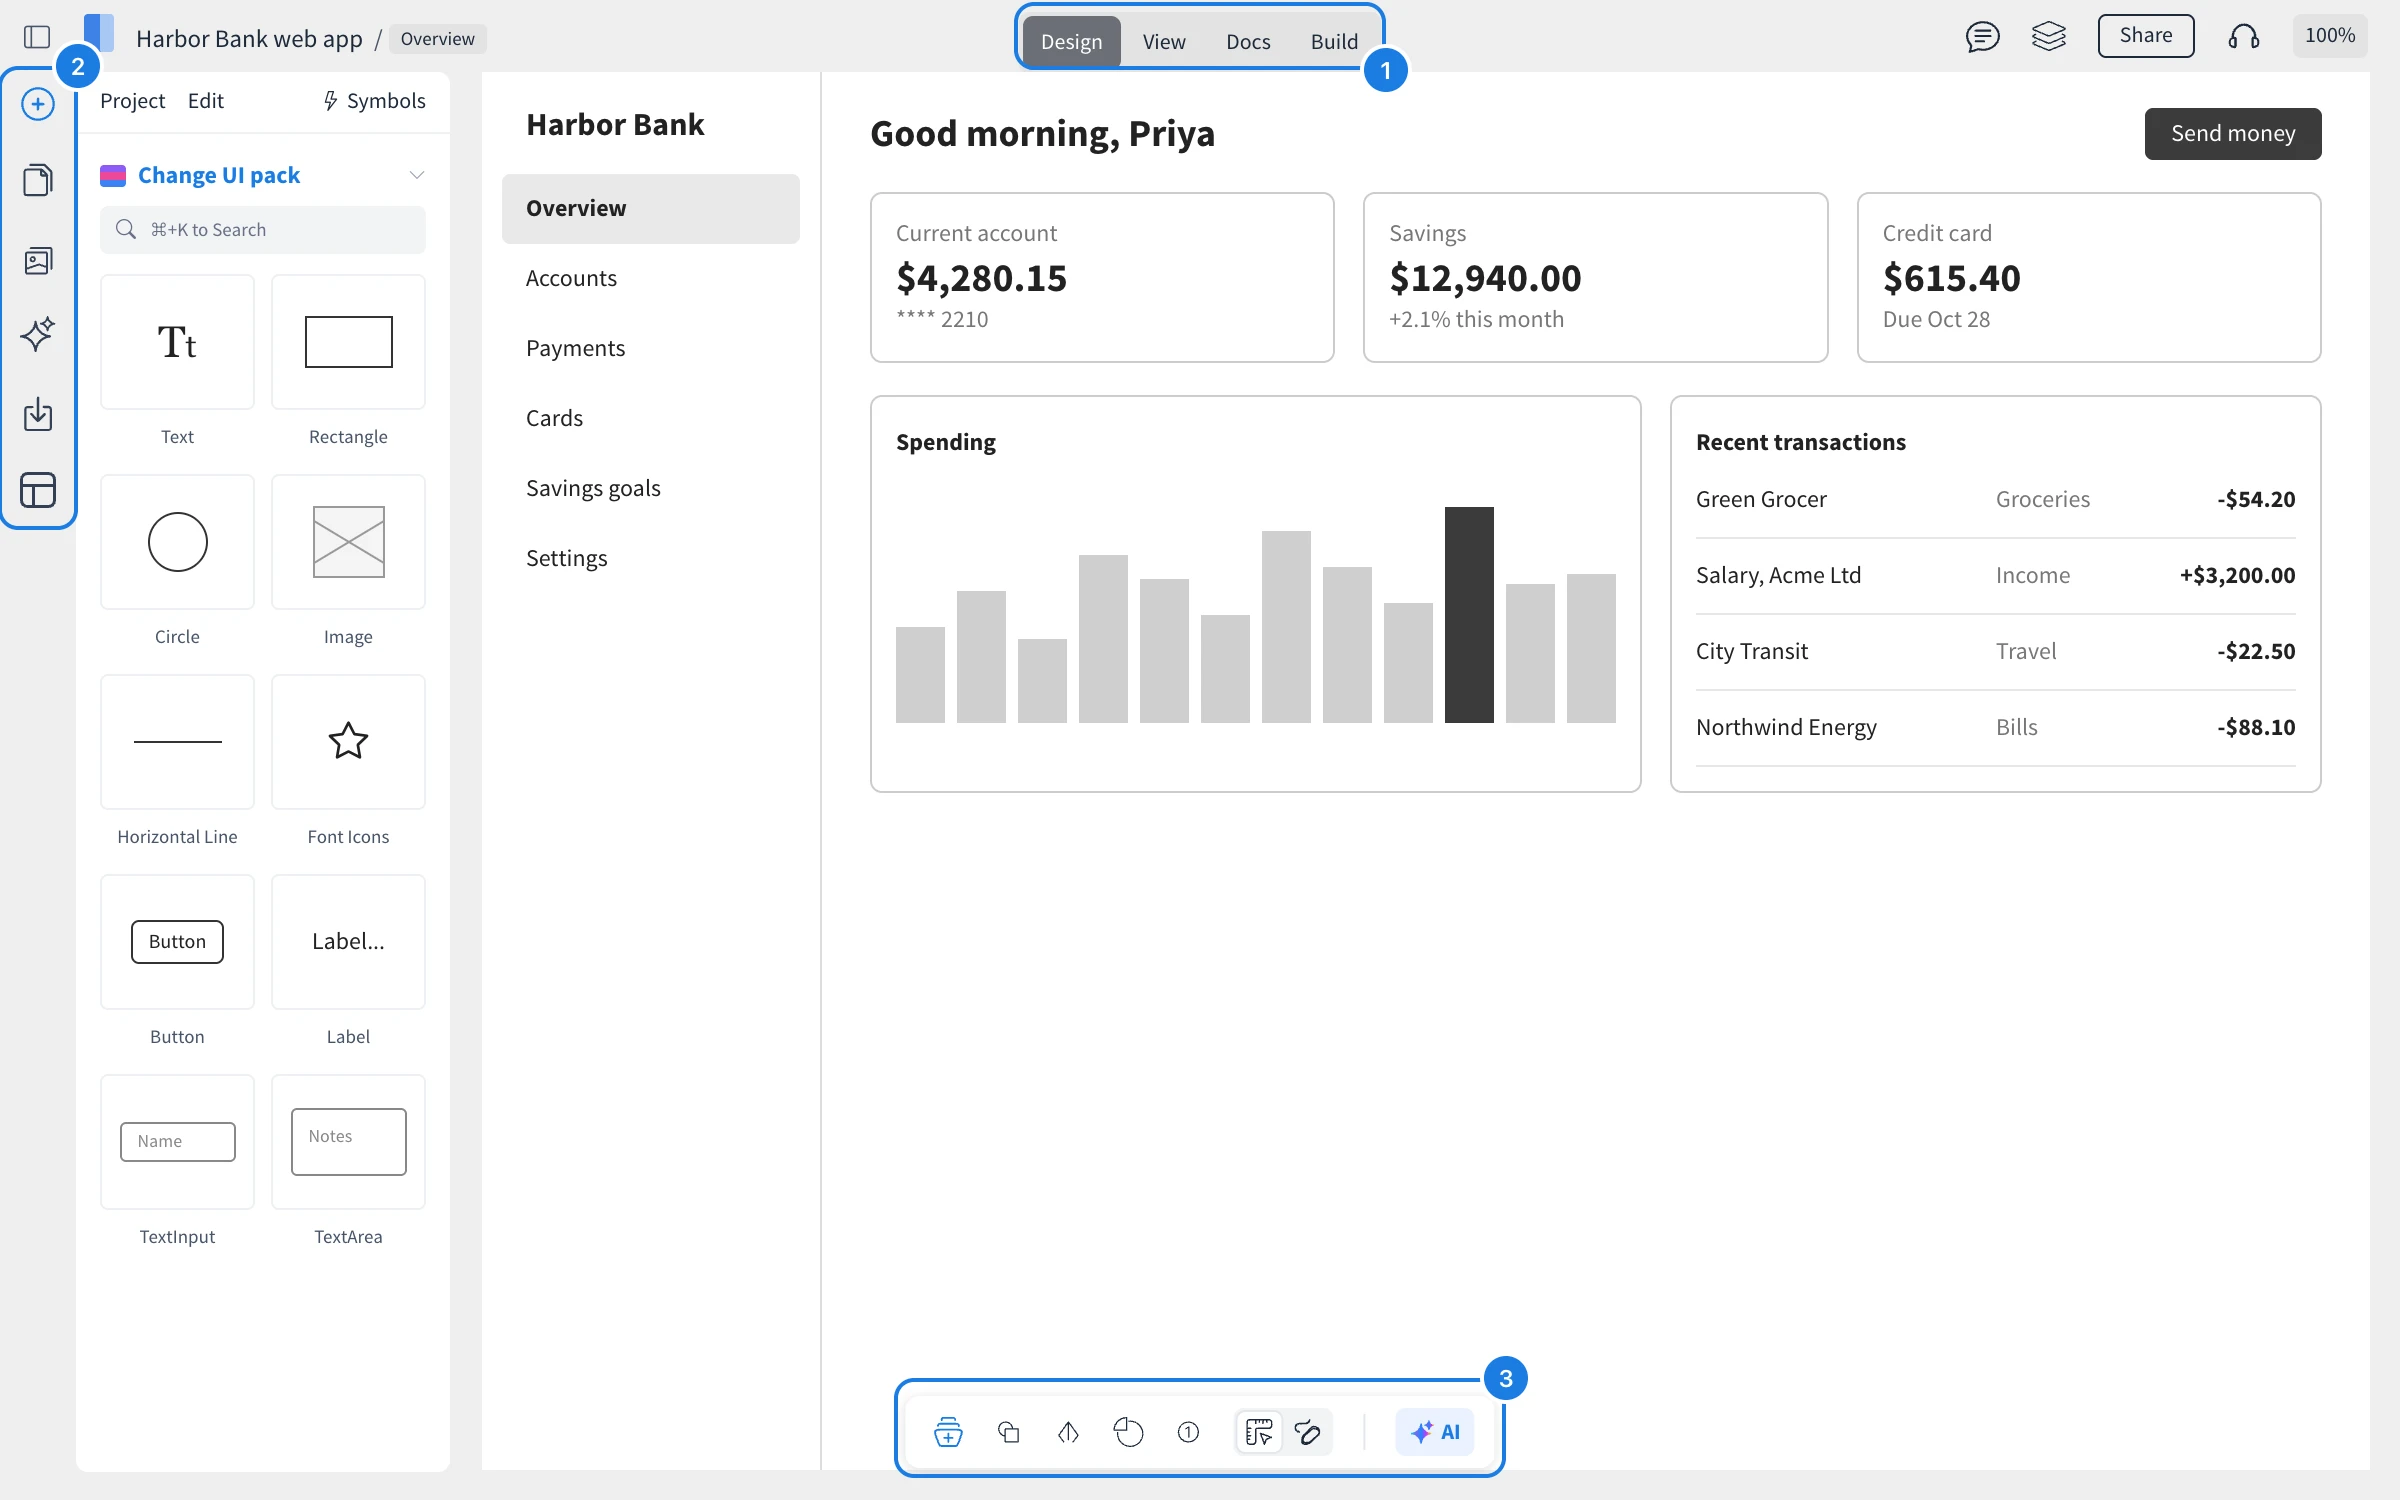Open the layout template icon in left sidebar
The image size is (2400, 1500).
38,490
